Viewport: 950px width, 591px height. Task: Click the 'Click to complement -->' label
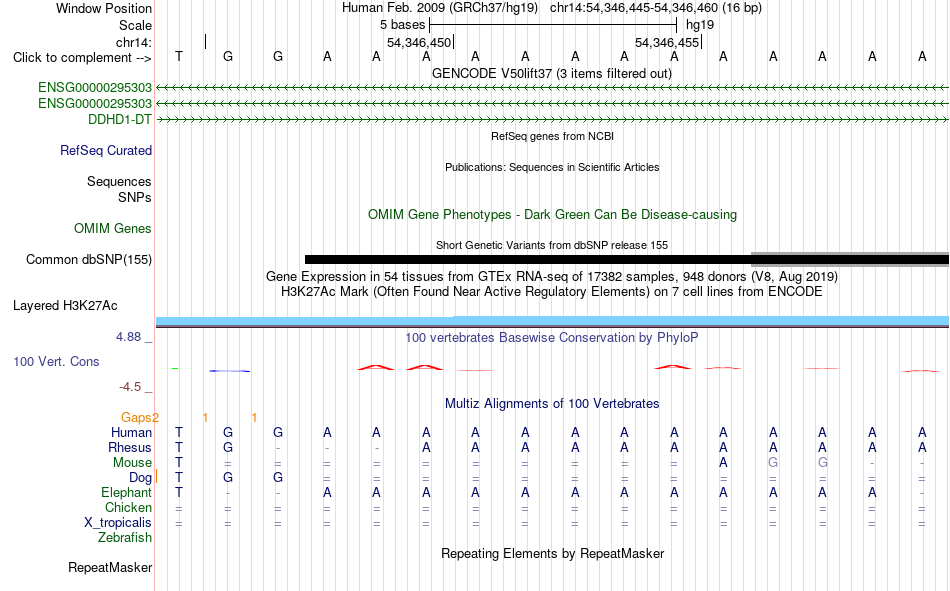coord(82,58)
